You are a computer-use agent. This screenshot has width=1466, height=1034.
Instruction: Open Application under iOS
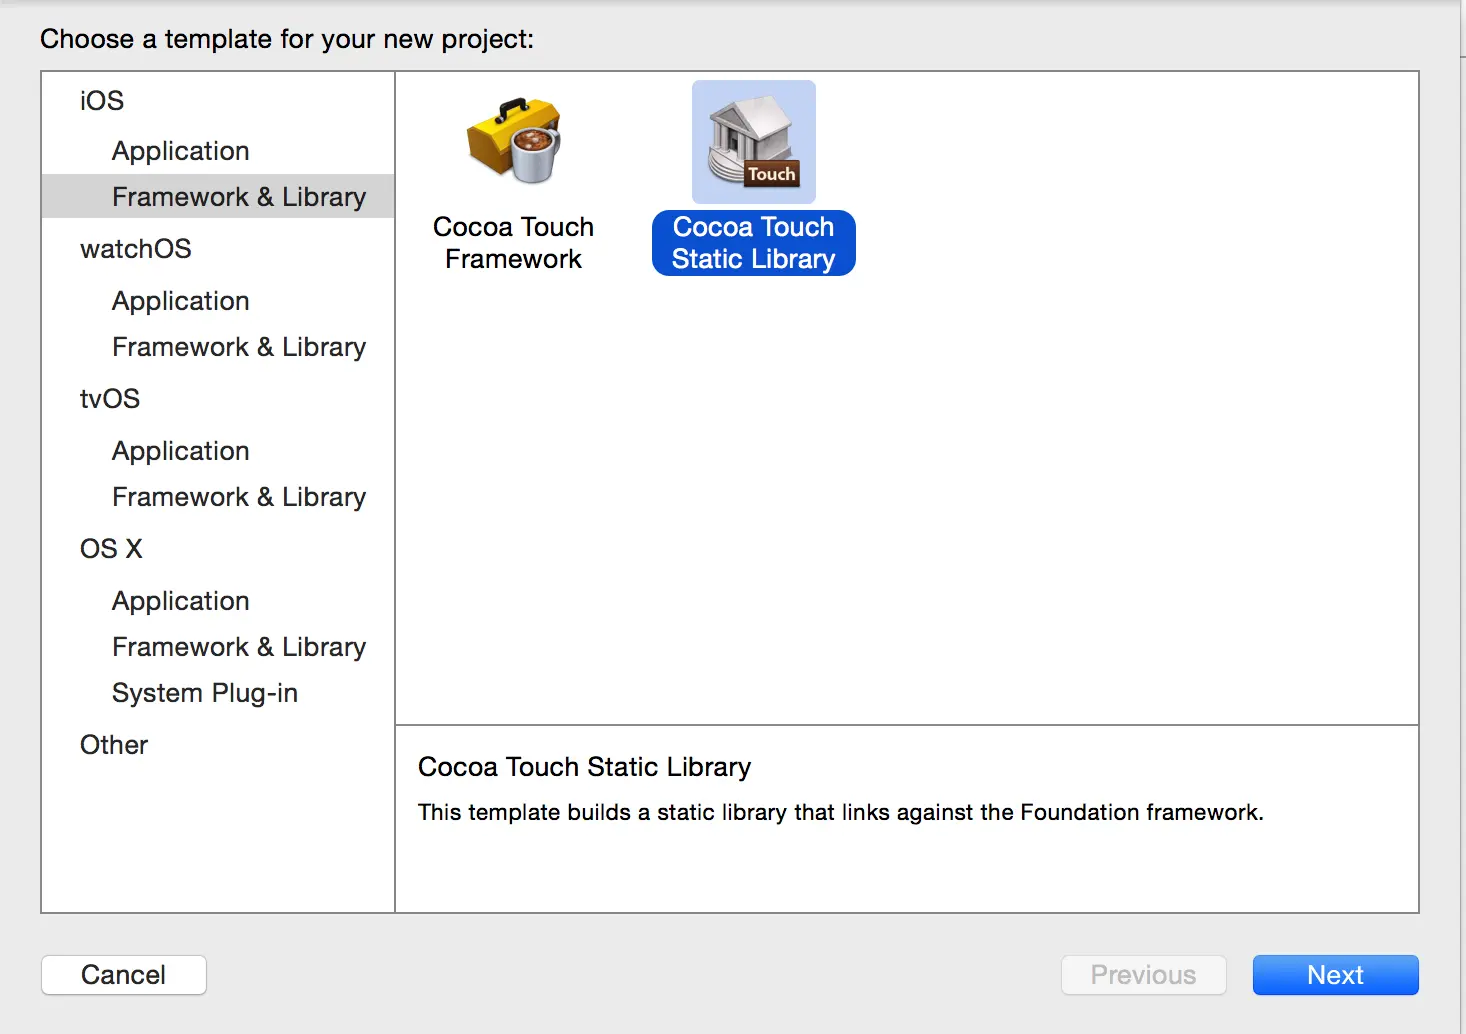coord(181,151)
